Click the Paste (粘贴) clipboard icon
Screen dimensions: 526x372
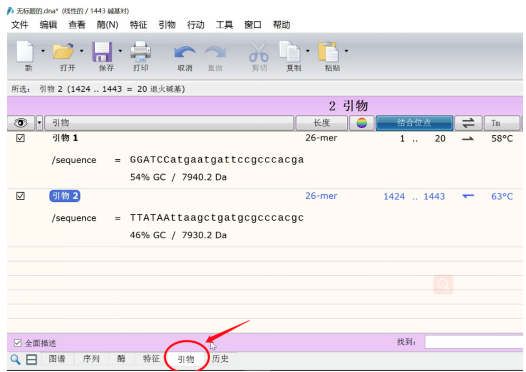click(329, 51)
